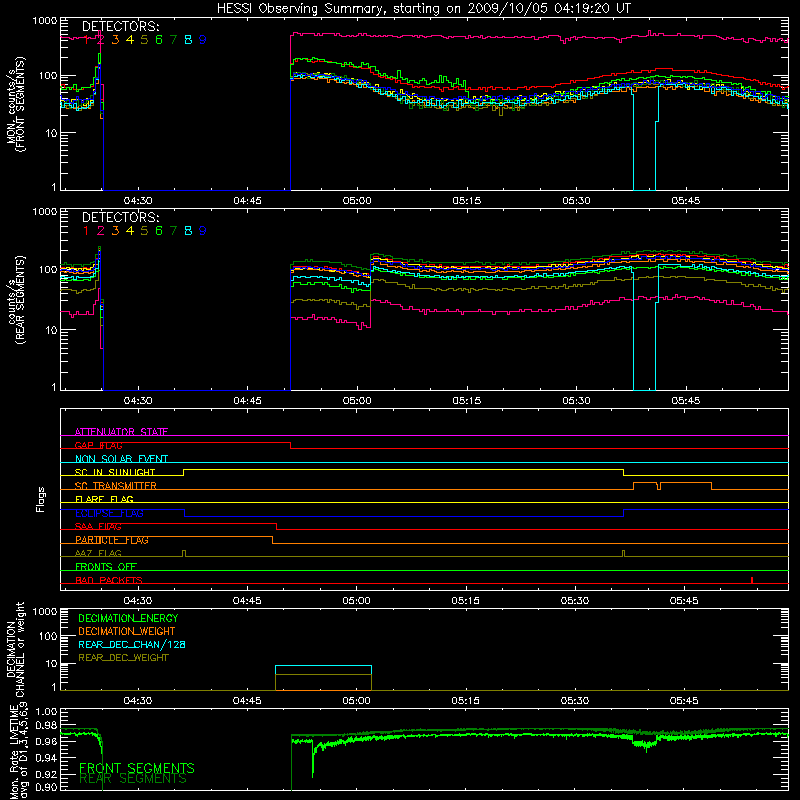800x800 pixels.
Task: Click the cyan REAR_DEC_CHAN step in the decimation plot
Action: pyautogui.click(x=323, y=666)
